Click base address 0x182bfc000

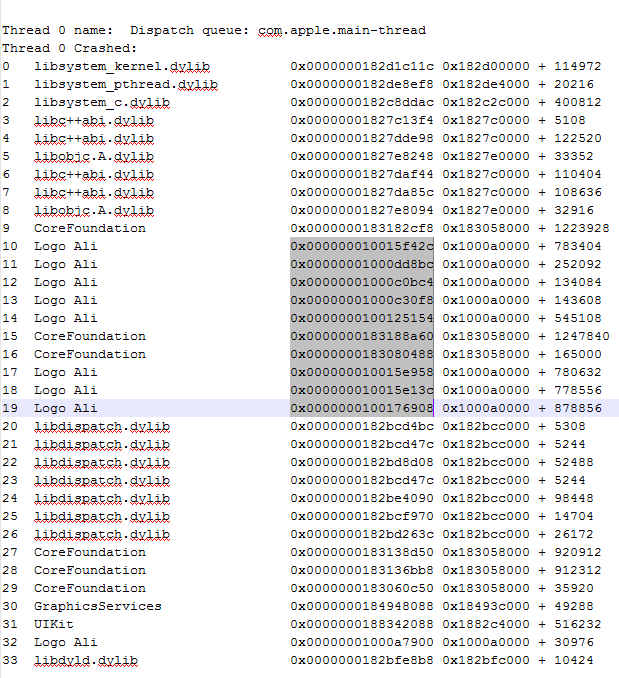click(486, 661)
